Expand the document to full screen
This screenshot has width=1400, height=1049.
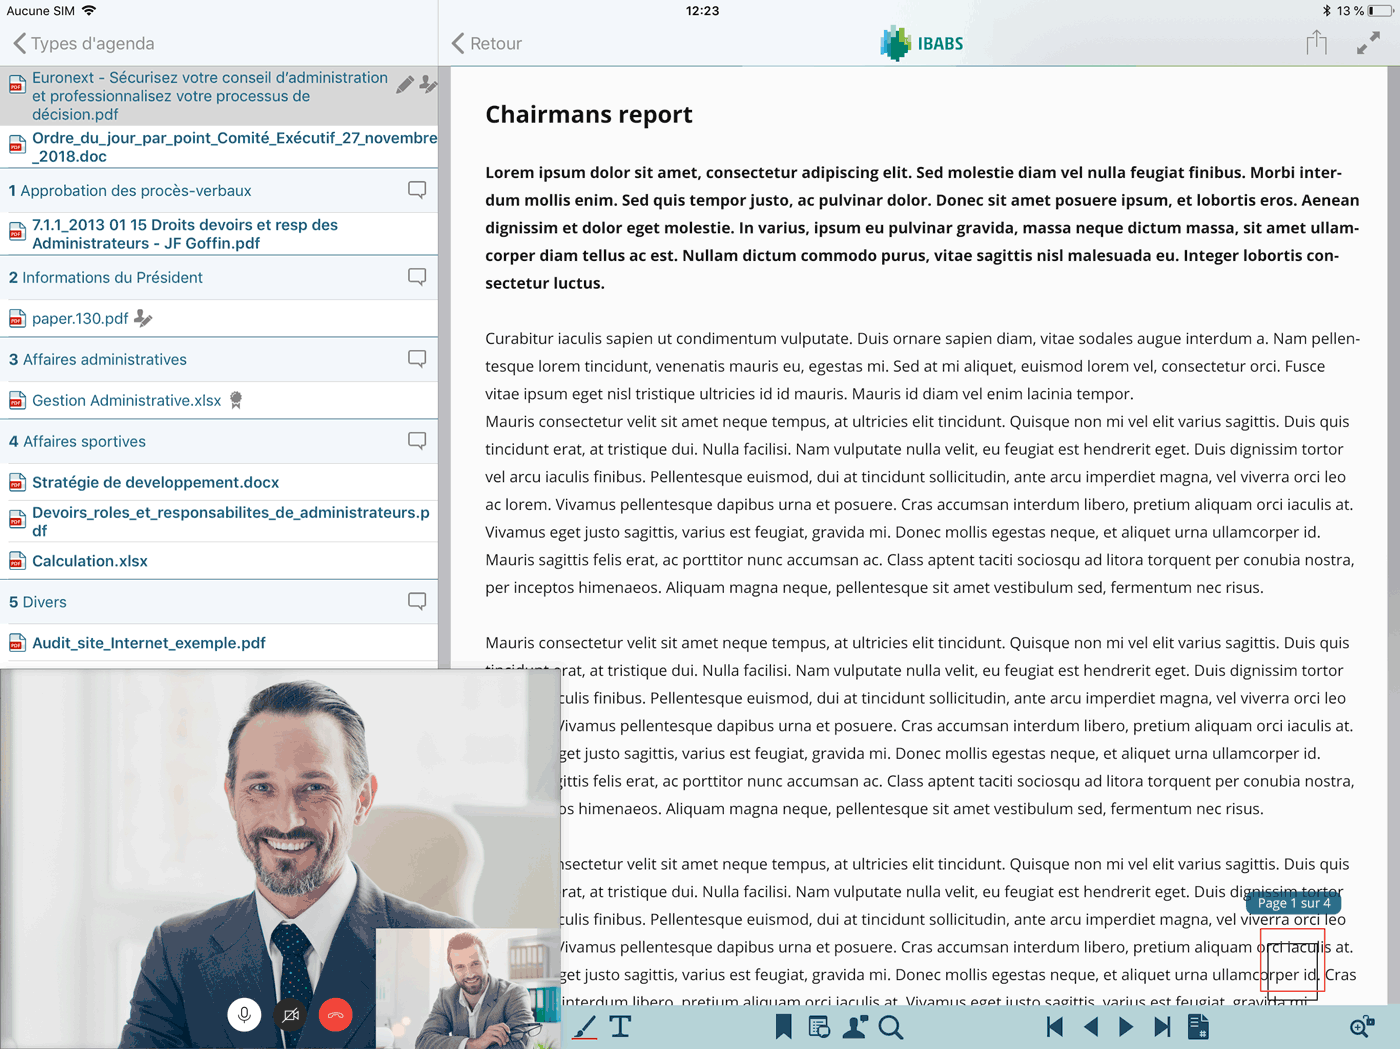[x=1368, y=43]
